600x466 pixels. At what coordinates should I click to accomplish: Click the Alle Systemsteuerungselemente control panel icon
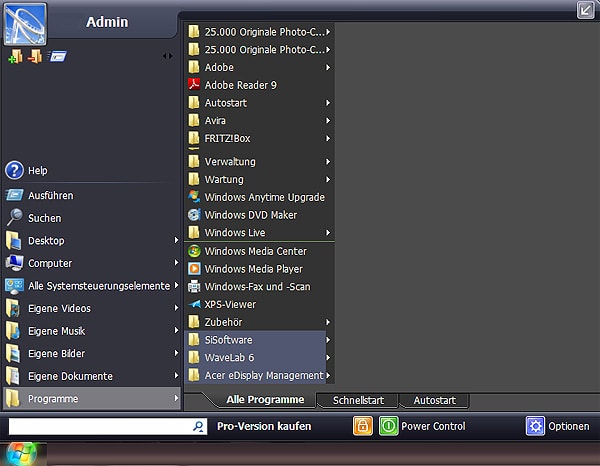[14, 286]
